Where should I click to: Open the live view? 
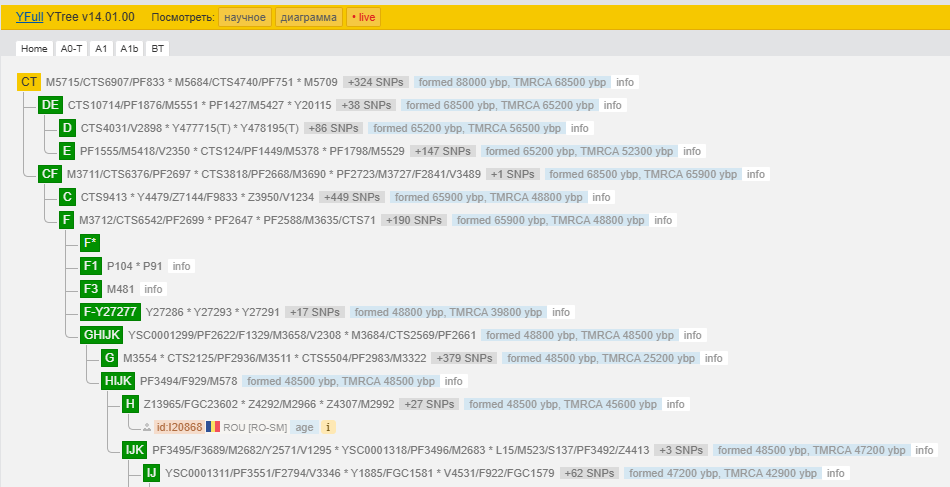pos(364,17)
